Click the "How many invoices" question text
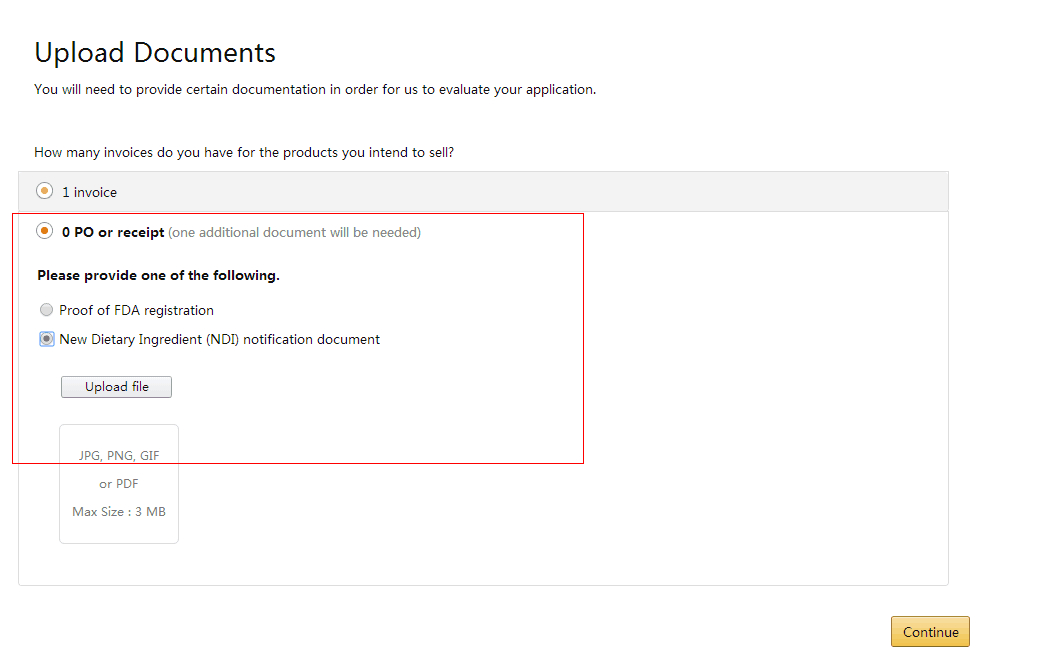1050x657 pixels. pyautogui.click(x=244, y=153)
